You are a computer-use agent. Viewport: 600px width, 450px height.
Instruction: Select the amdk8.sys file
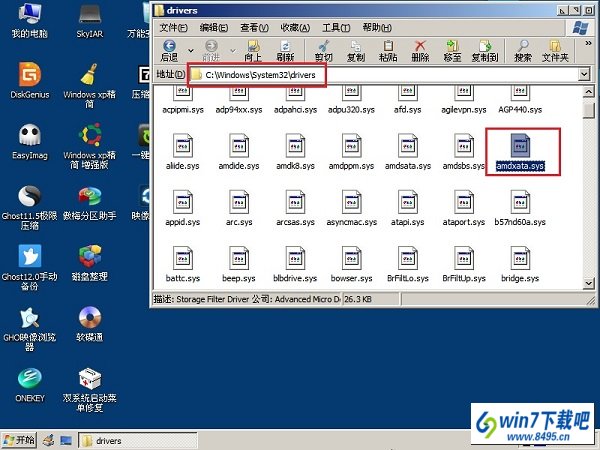[295, 152]
